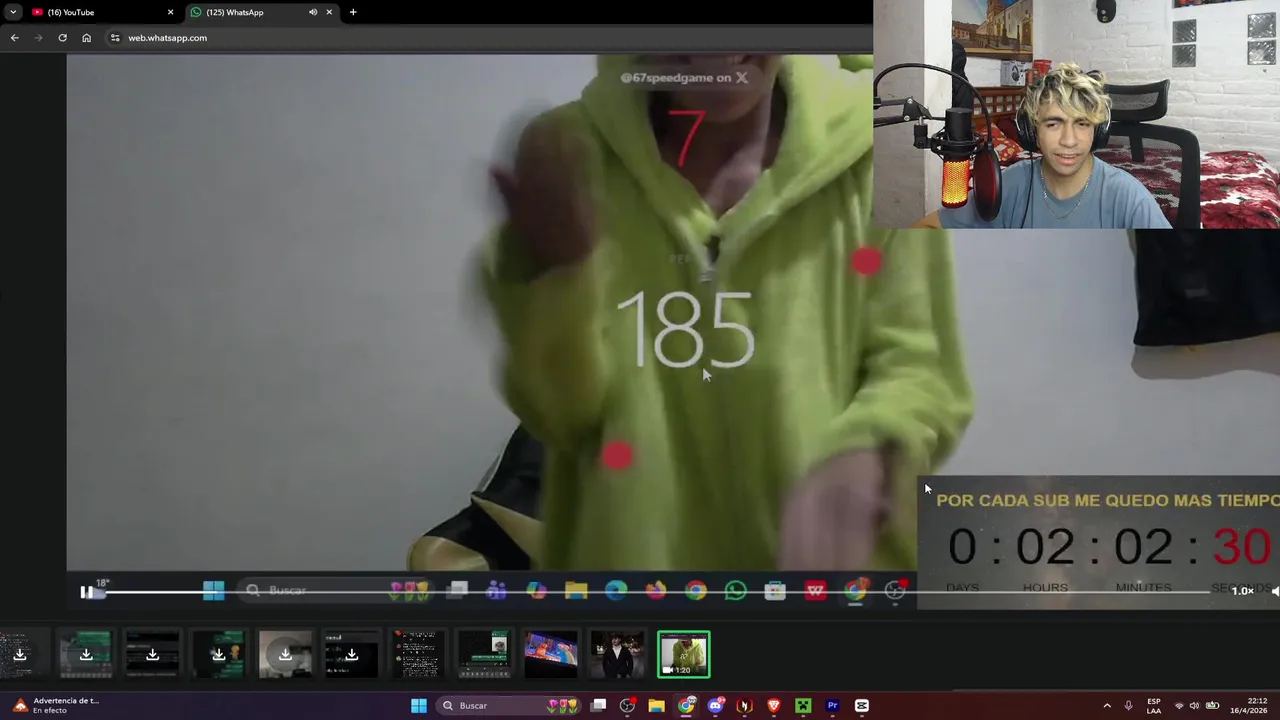Viewport: 1280px width, 720px height.
Task: Go forward in the browser
Action: [x=38, y=38]
